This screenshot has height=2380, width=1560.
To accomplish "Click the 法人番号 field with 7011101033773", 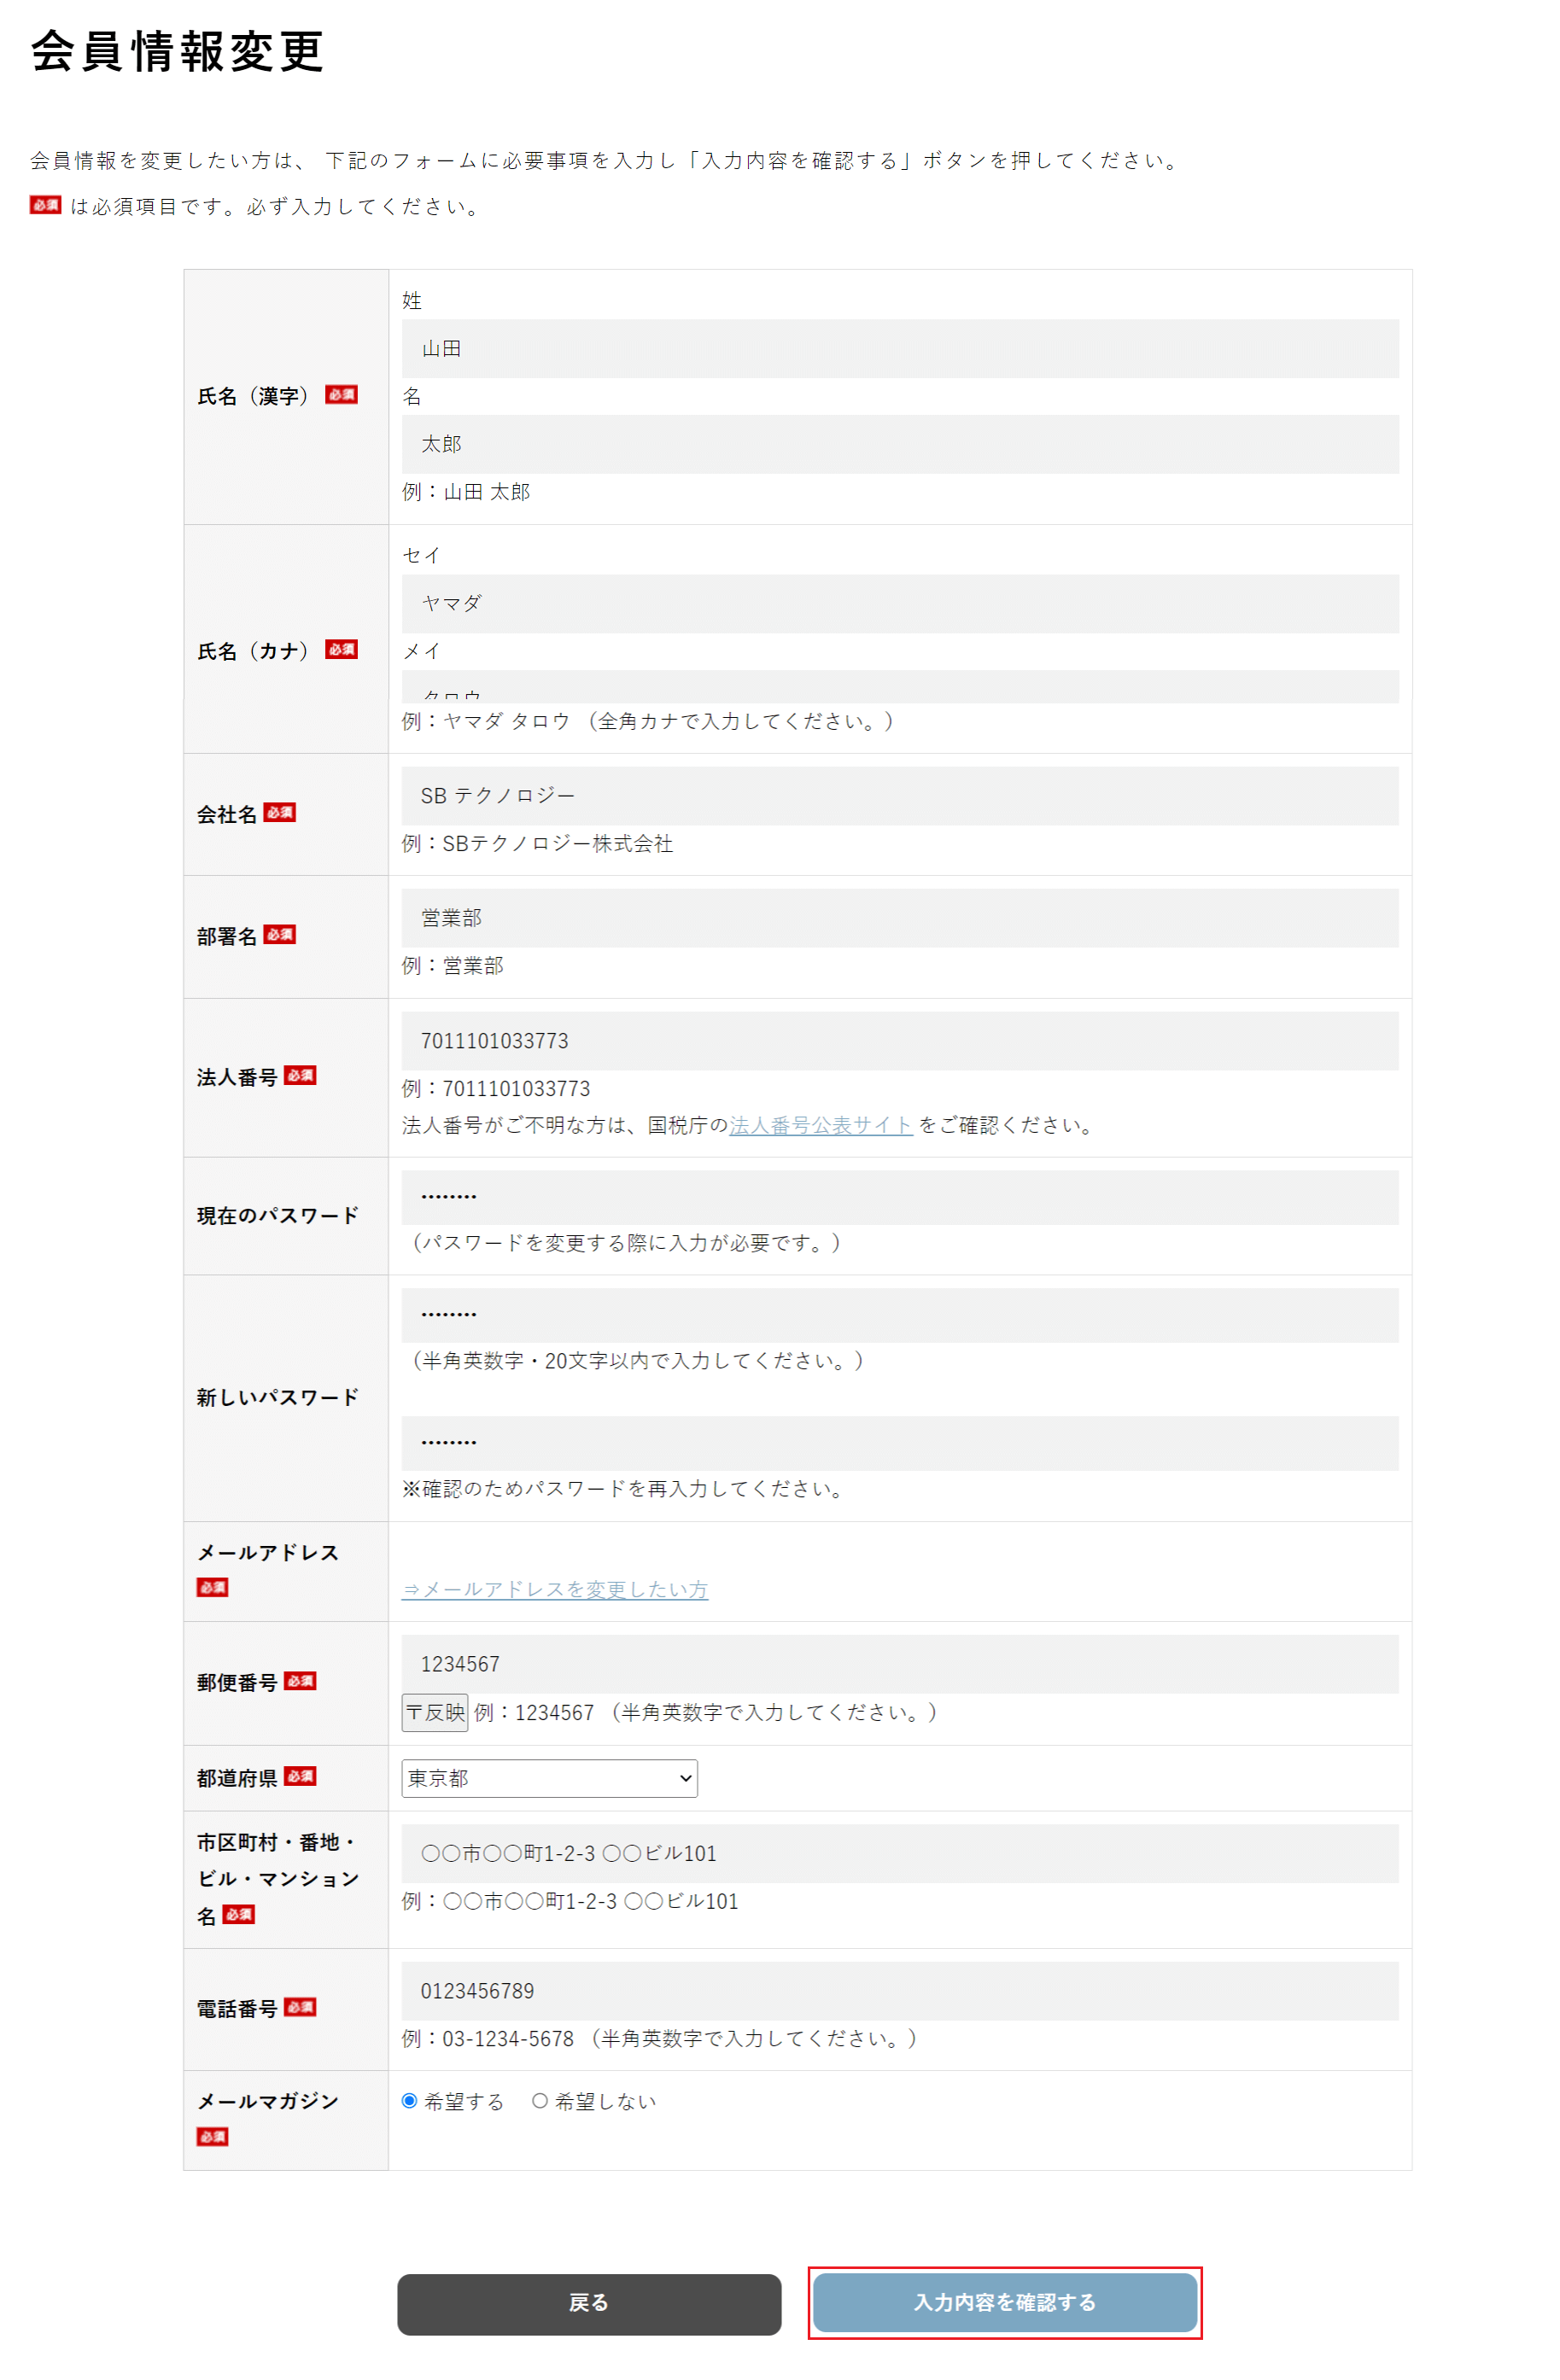I will coord(899,1041).
